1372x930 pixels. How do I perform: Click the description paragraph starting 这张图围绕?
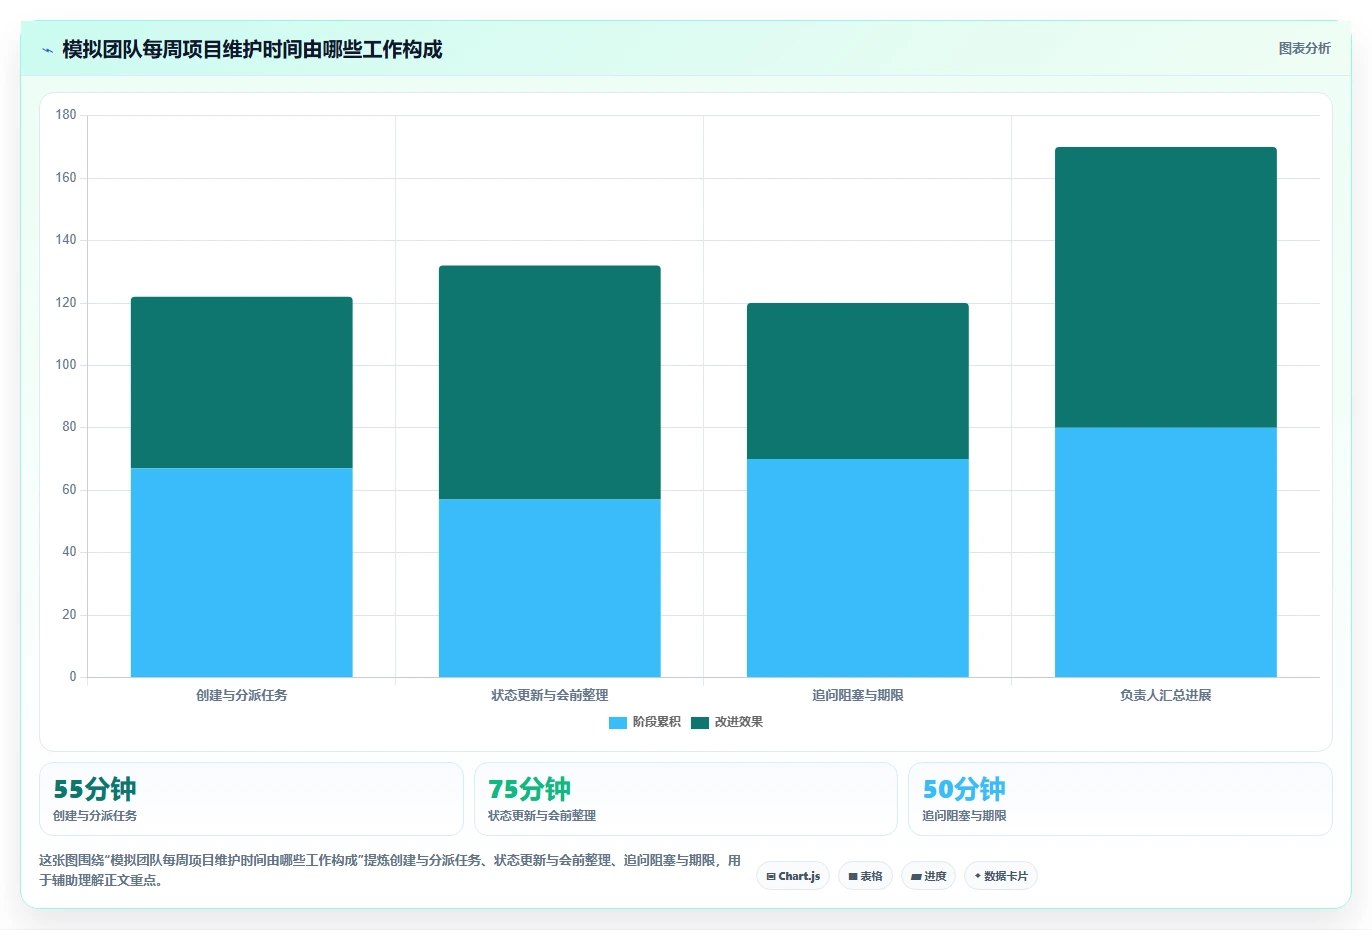tap(390, 870)
